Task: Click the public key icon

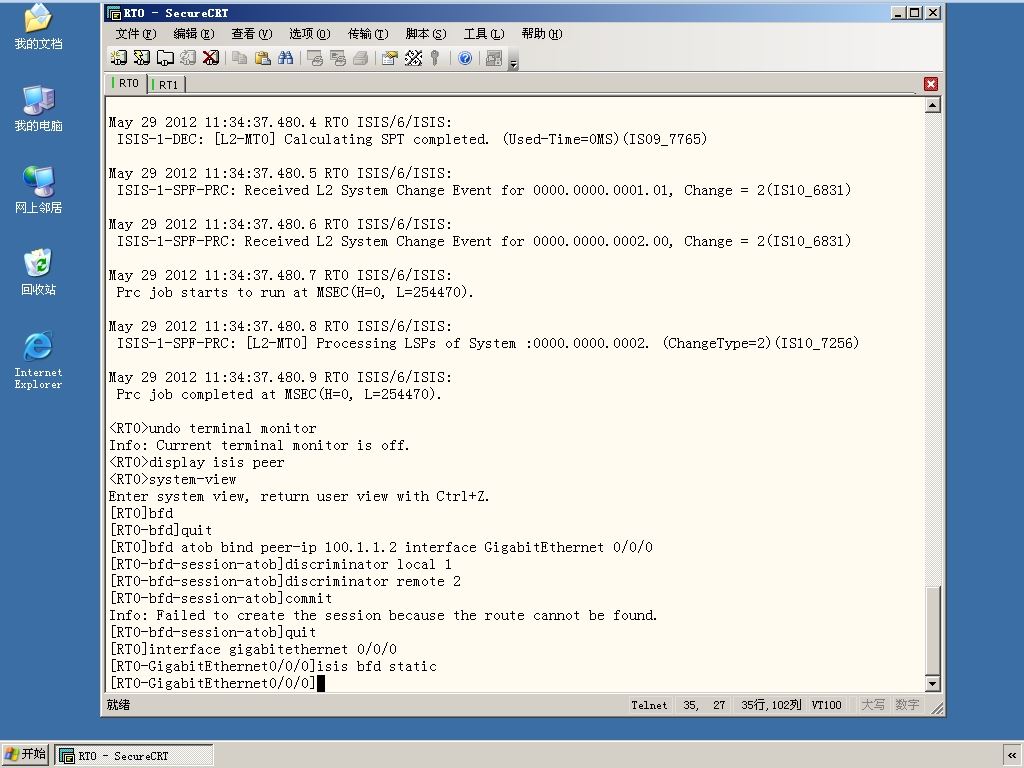Action: pos(435,58)
